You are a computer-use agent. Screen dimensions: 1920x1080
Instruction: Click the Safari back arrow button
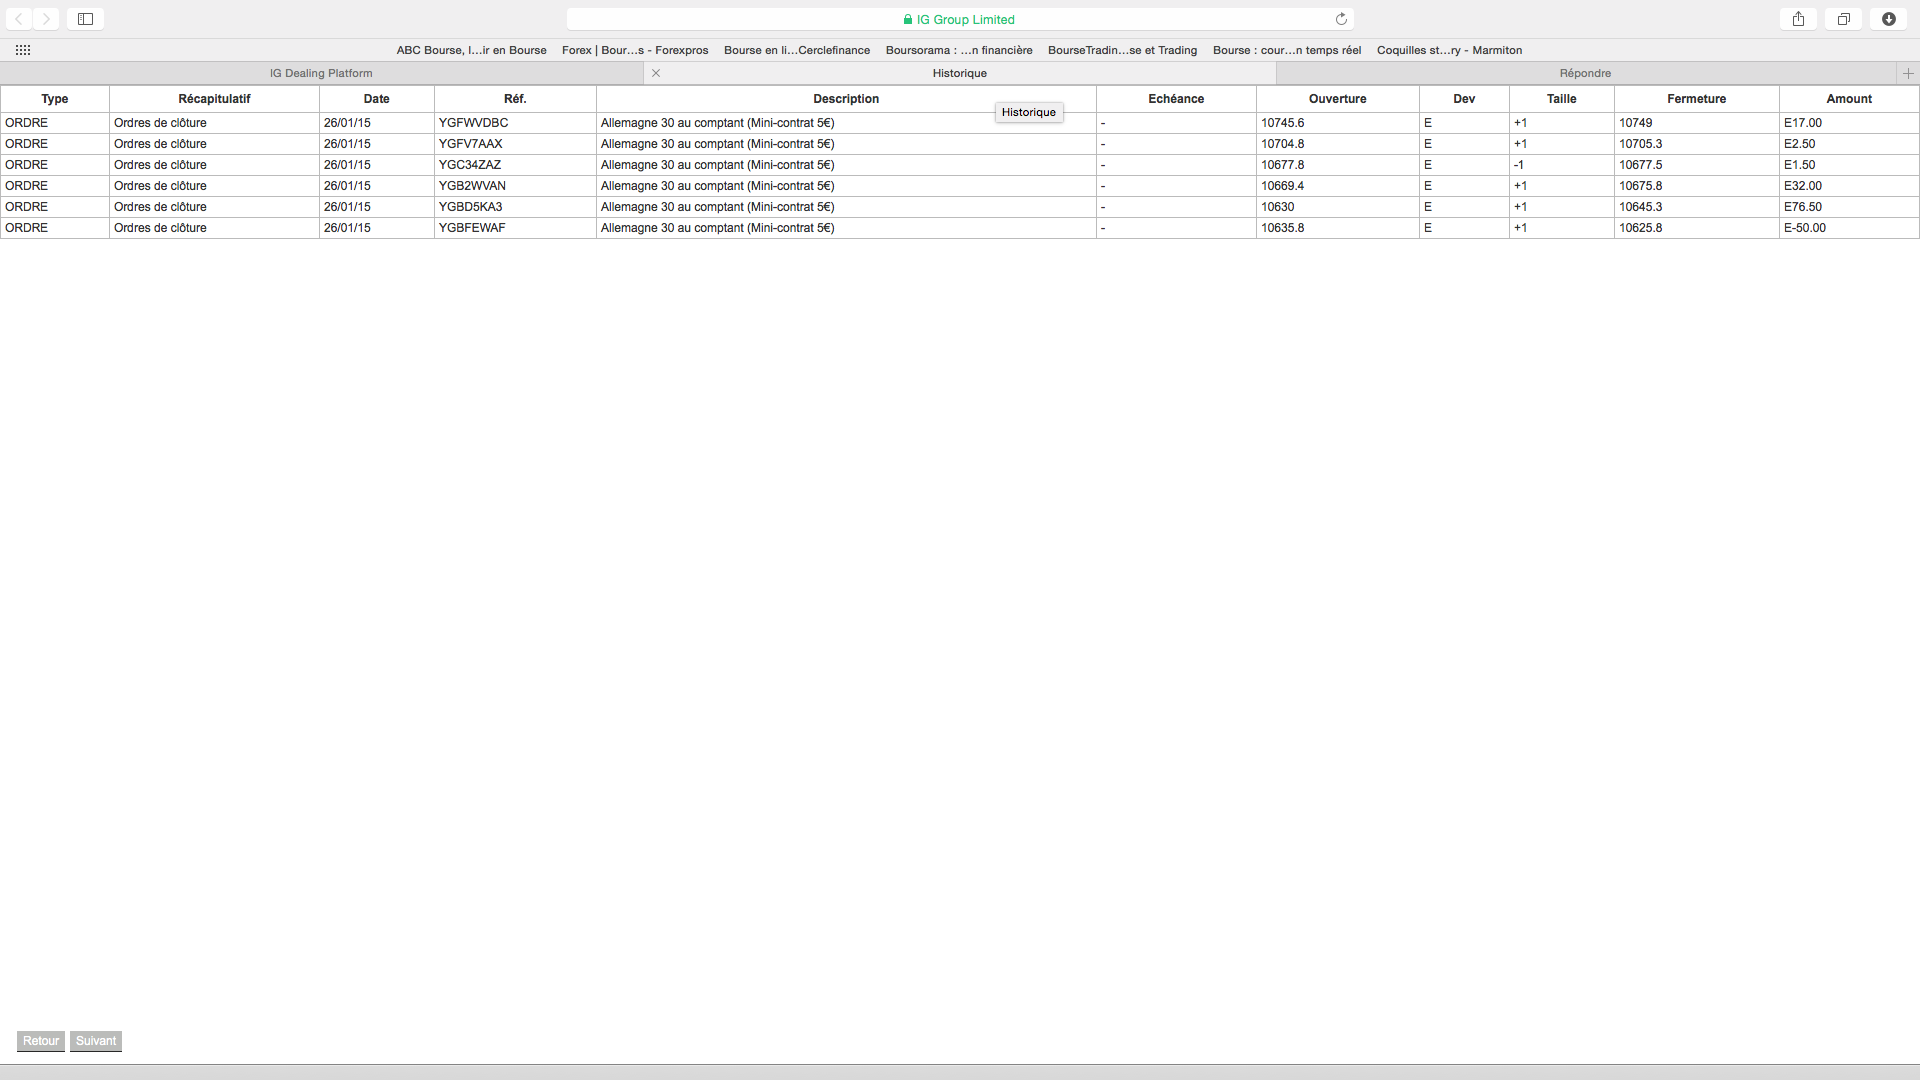point(19,19)
